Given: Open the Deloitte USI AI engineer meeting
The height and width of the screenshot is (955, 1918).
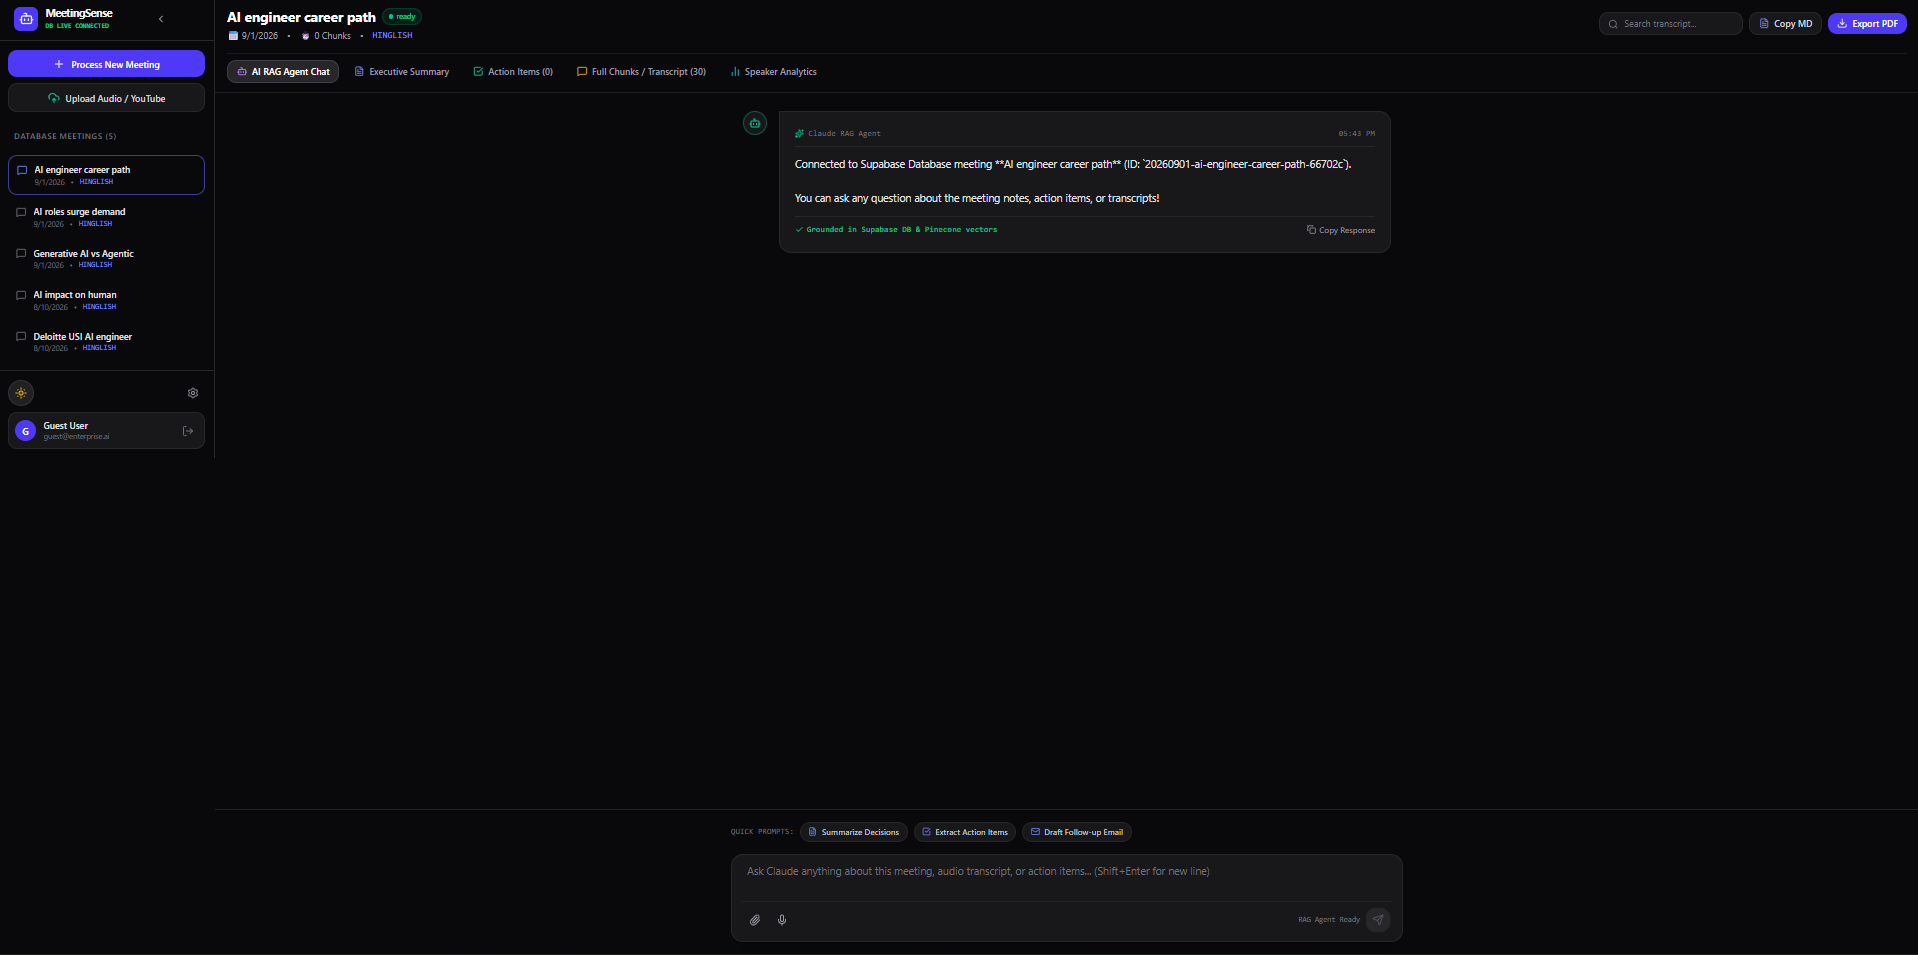Looking at the screenshot, I should pos(106,342).
